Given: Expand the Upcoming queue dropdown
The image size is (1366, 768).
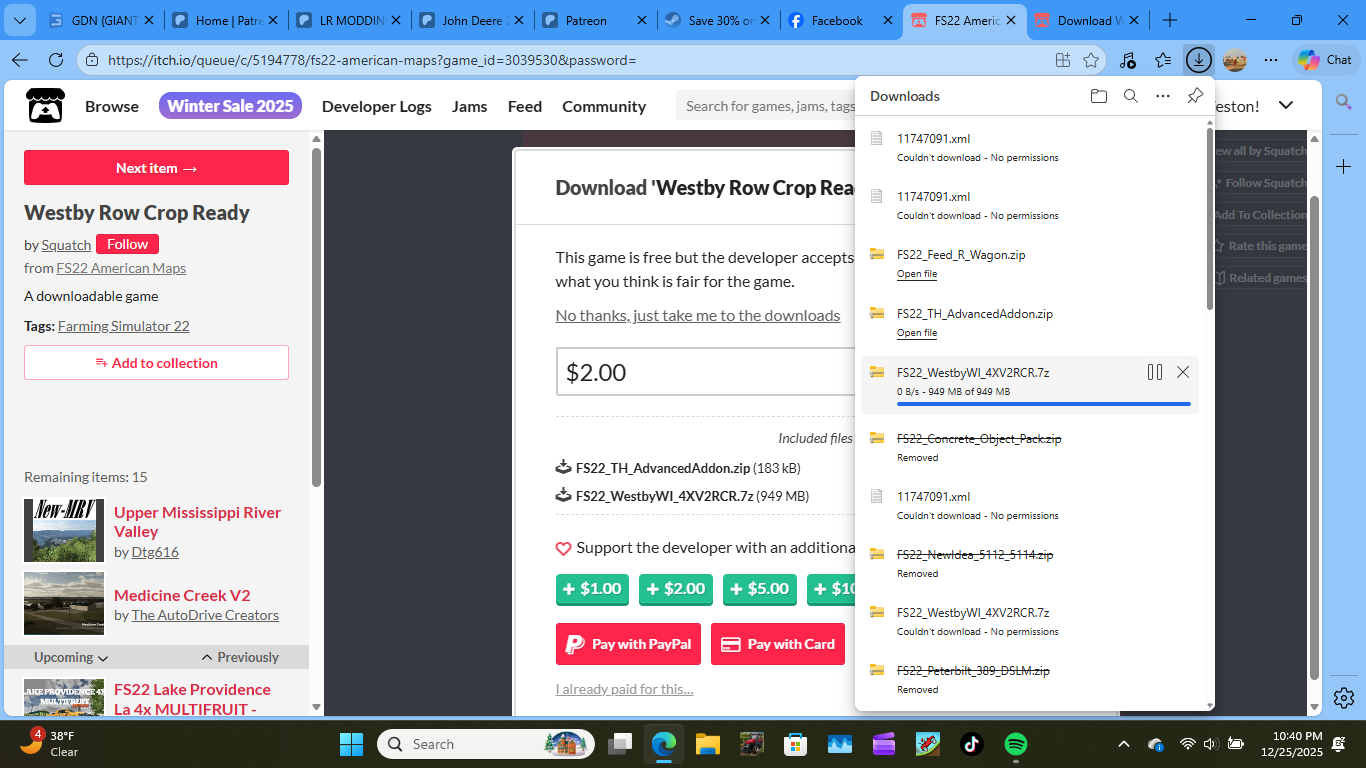Looking at the screenshot, I should click(x=71, y=657).
